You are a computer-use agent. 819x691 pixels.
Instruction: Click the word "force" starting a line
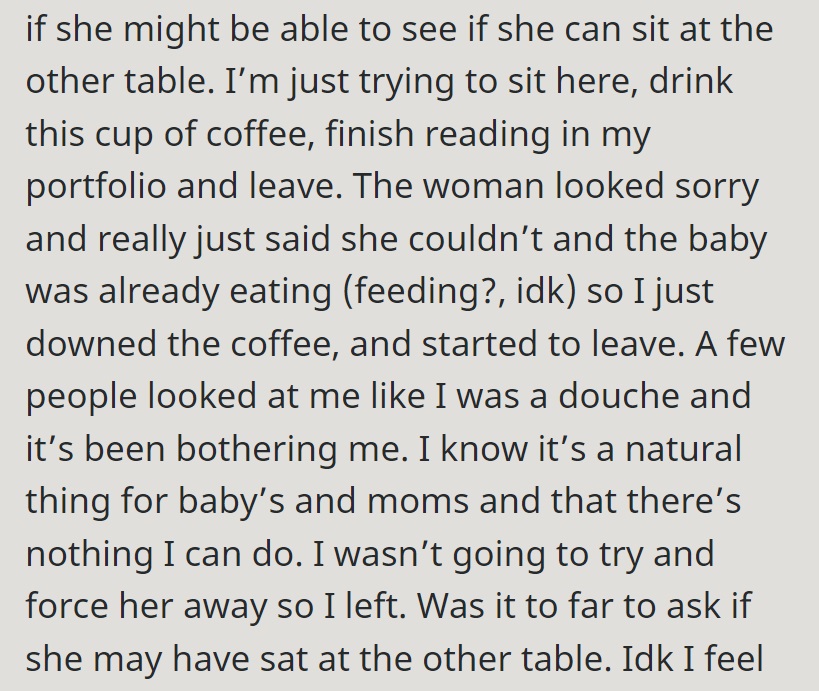[x=67, y=605]
